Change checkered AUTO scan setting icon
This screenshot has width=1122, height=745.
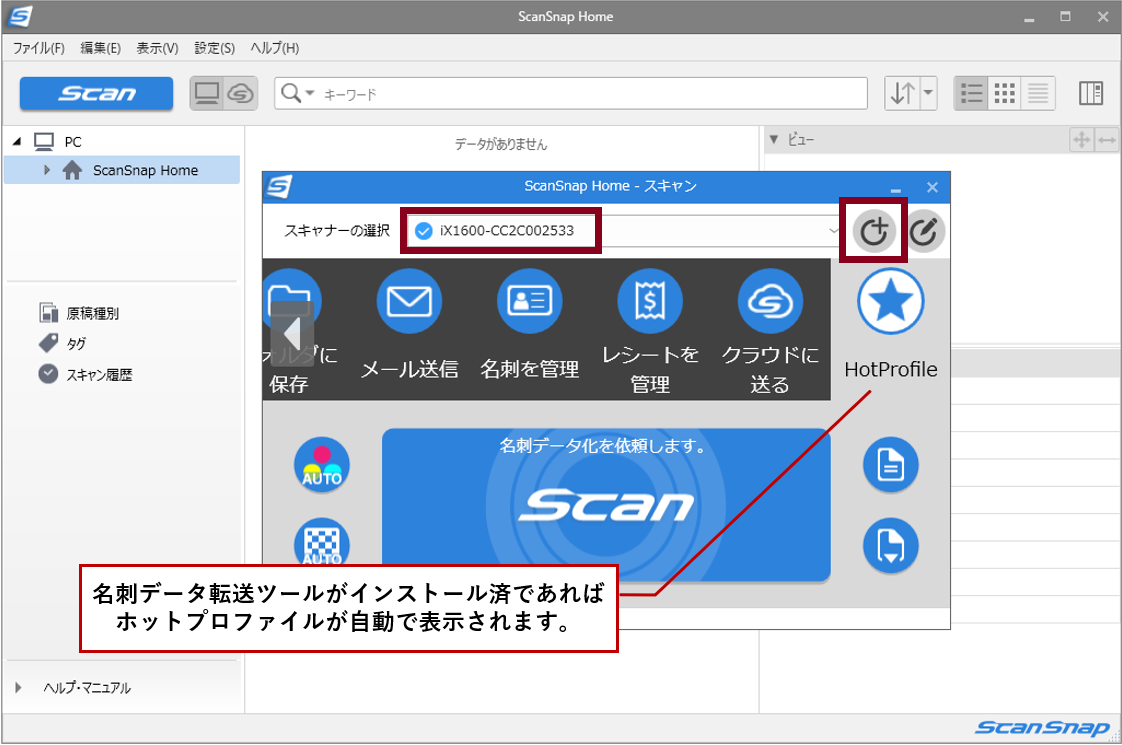[x=322, y=542]
